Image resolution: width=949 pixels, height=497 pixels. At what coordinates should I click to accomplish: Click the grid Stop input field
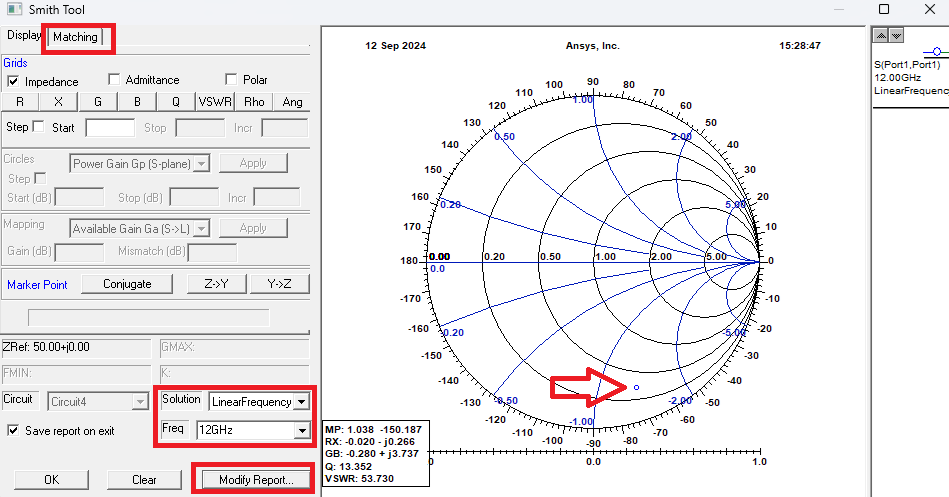point(200,128)
